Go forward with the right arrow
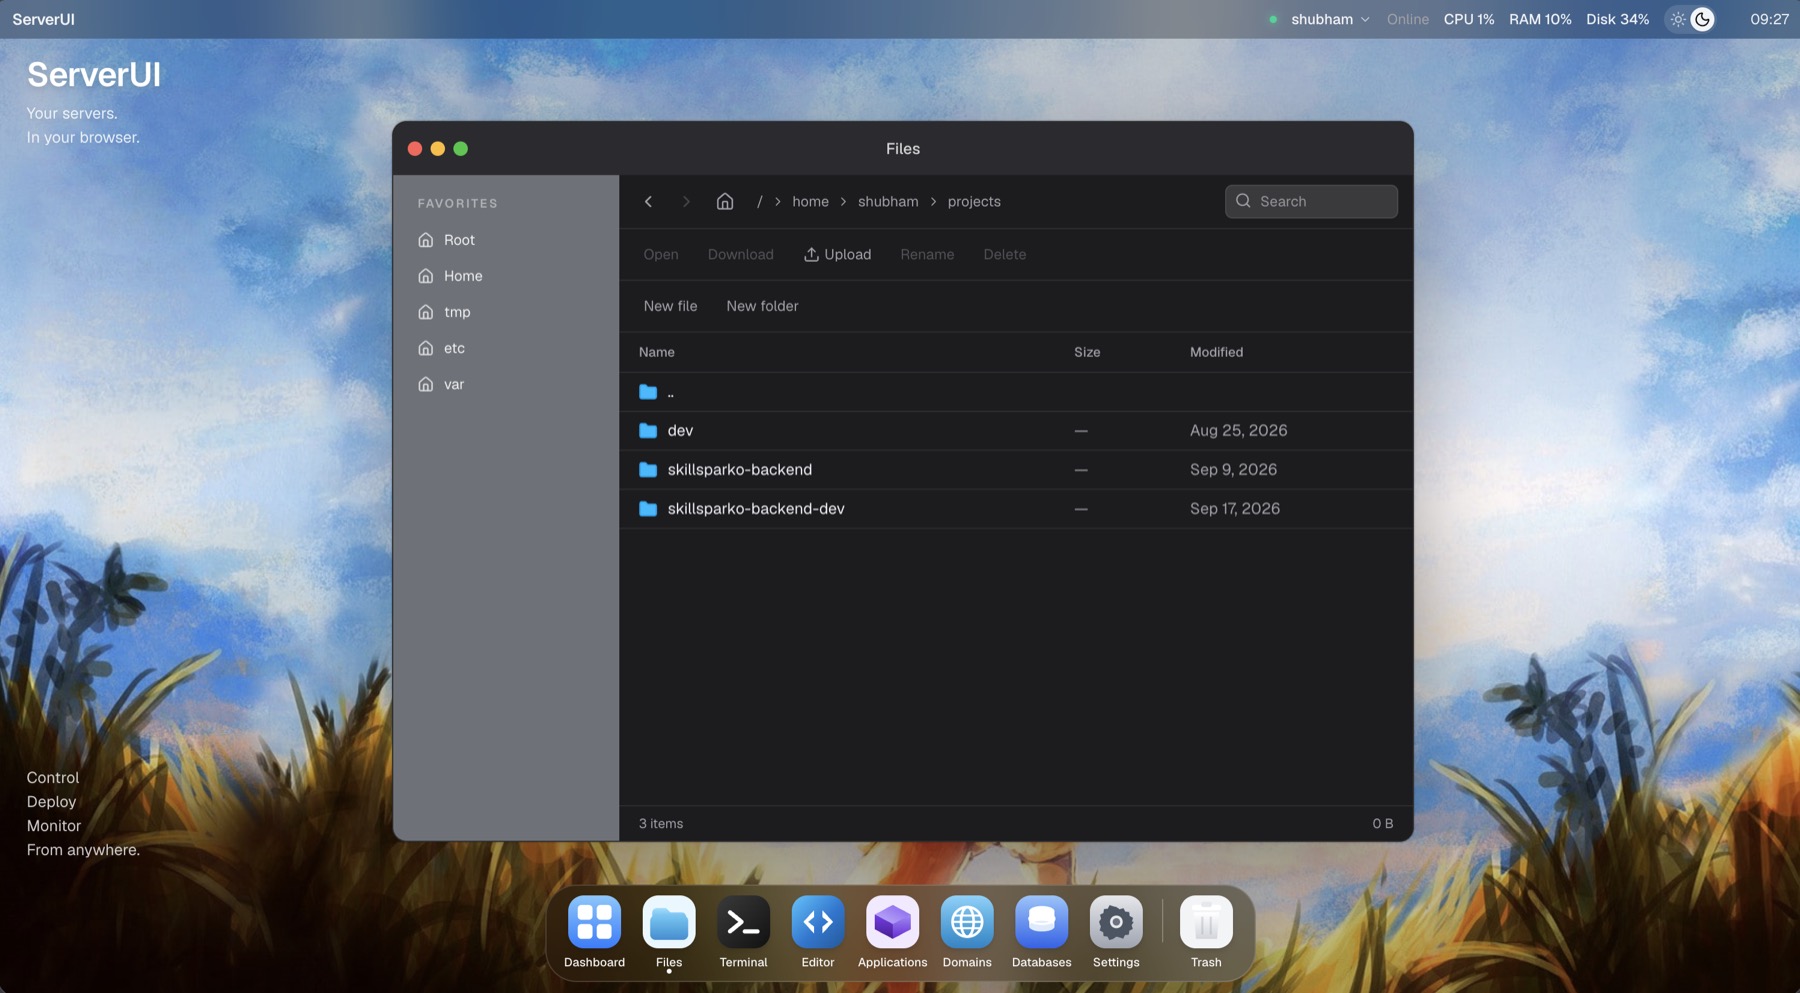Screen dimensions: 1800x993 [x=686, y=202]
